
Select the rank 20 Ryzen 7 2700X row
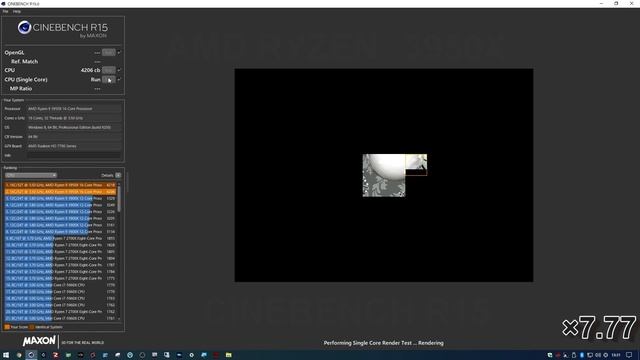click(60, 311)
